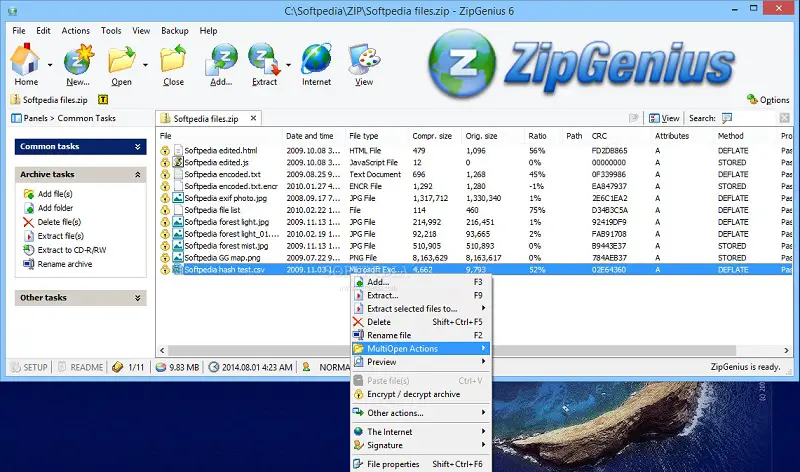Click Add file(s) in Archive tasks
800x472 pixels.
(x=48, y=194)
